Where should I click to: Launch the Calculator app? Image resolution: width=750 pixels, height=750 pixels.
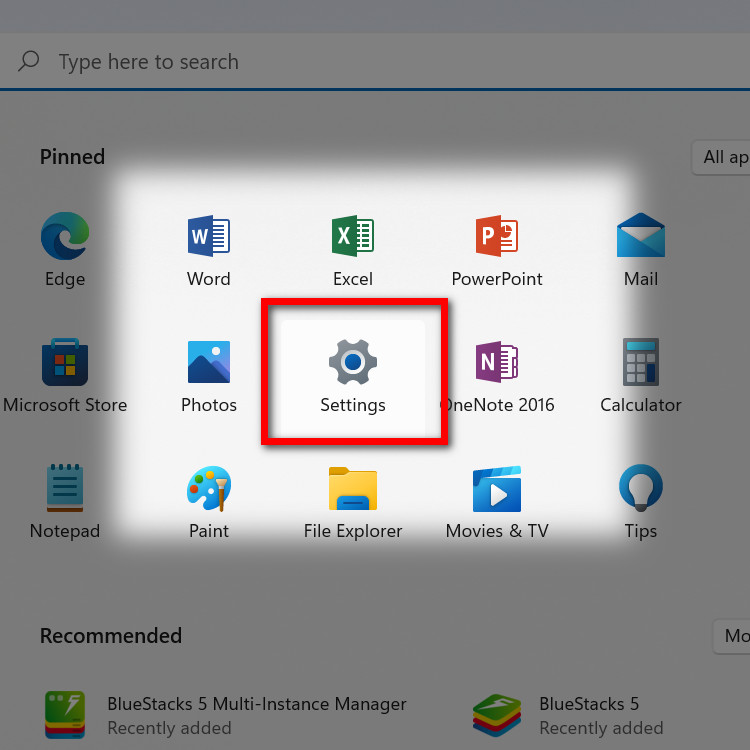tap(640, 376)
